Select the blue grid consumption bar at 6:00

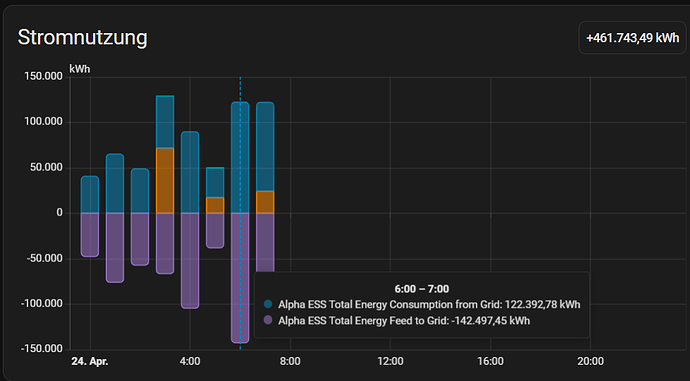[x=240, y=158]
